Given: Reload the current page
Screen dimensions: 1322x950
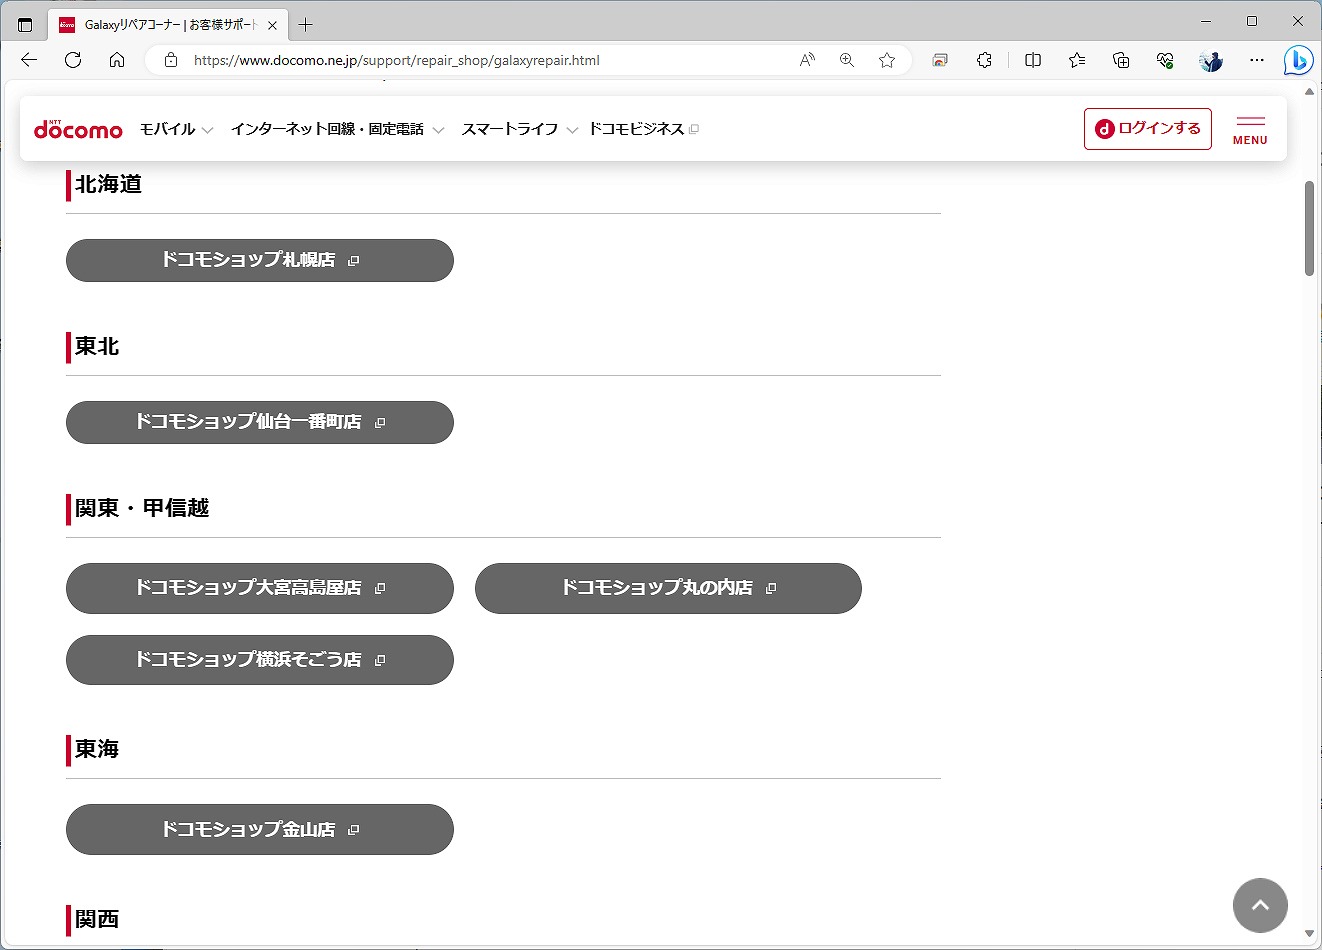Looking at the screenshot, I should pyautogui.click(x=73, y=60).
